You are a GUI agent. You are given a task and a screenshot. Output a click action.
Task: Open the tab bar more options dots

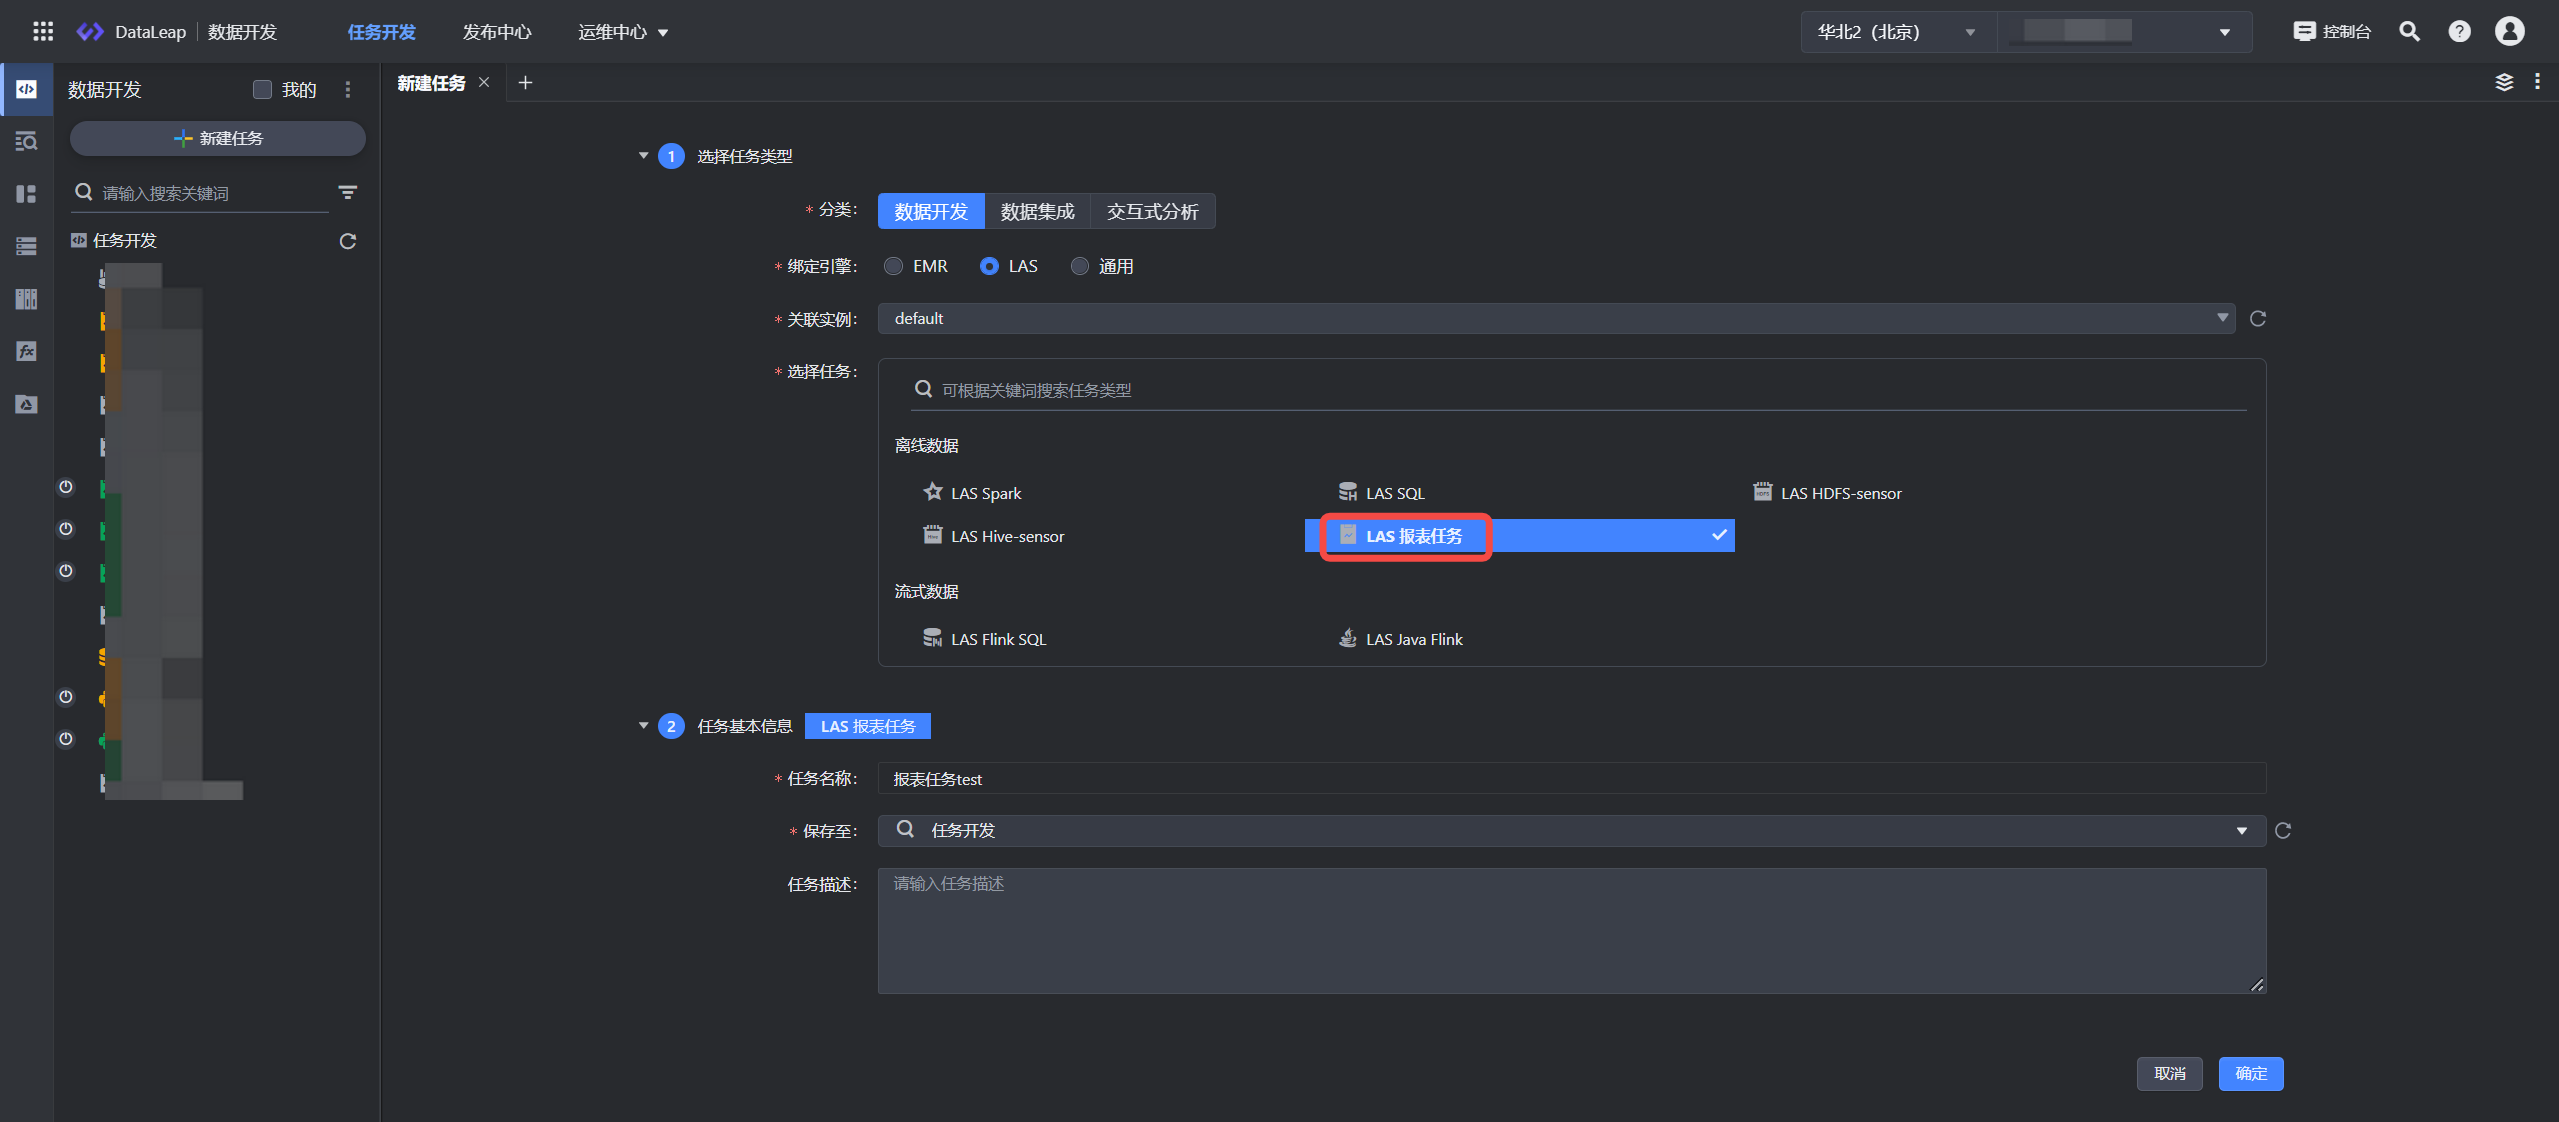tap(2537, 82)
